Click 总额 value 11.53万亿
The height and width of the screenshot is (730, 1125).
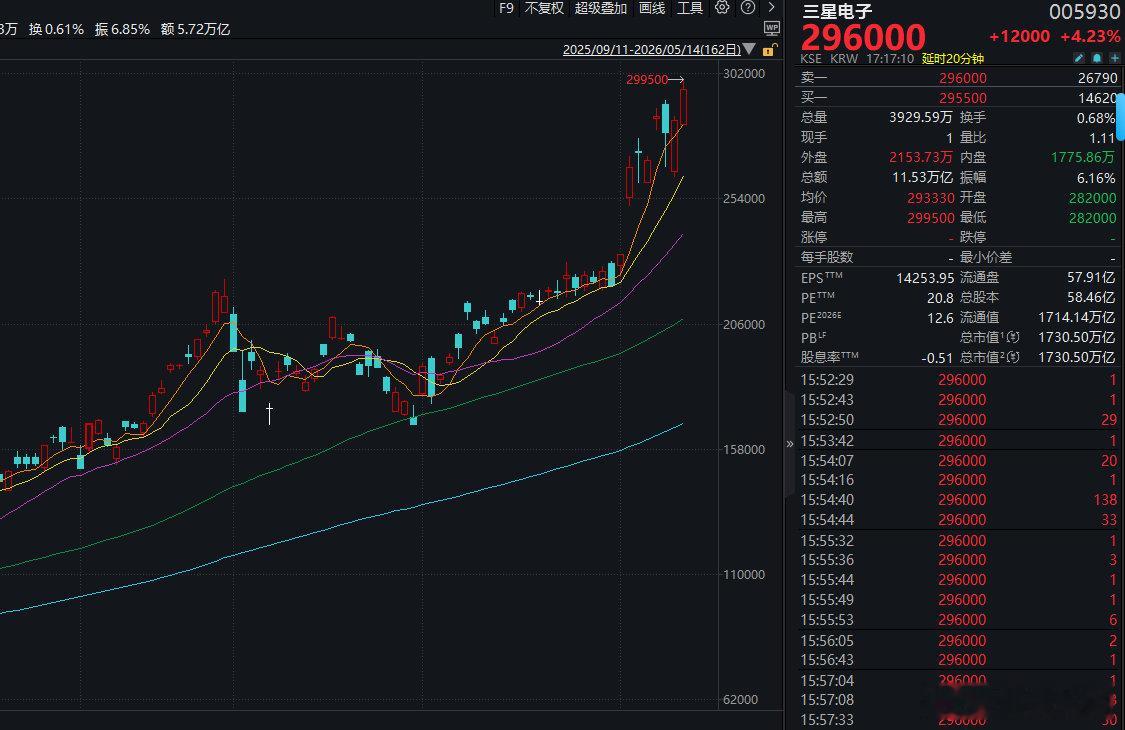click(x=923, y=177)
